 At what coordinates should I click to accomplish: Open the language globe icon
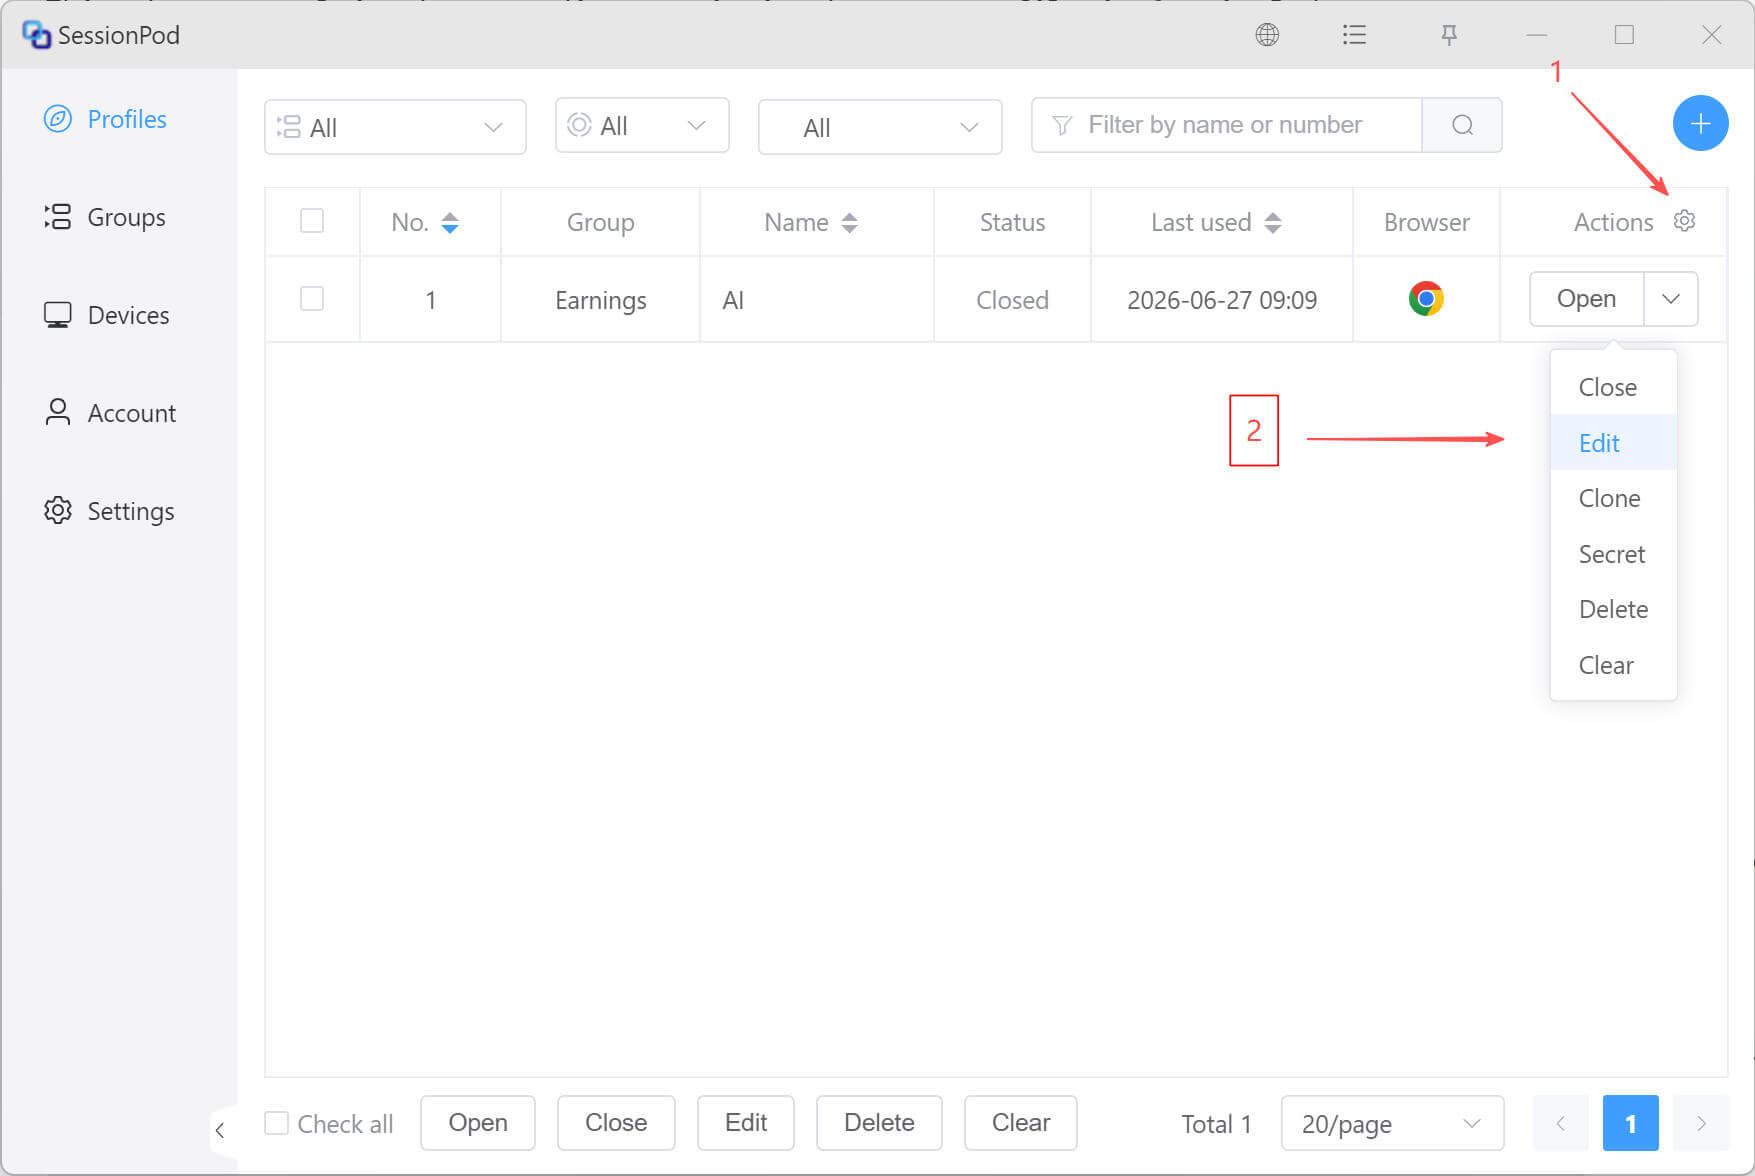point(1267,35)
